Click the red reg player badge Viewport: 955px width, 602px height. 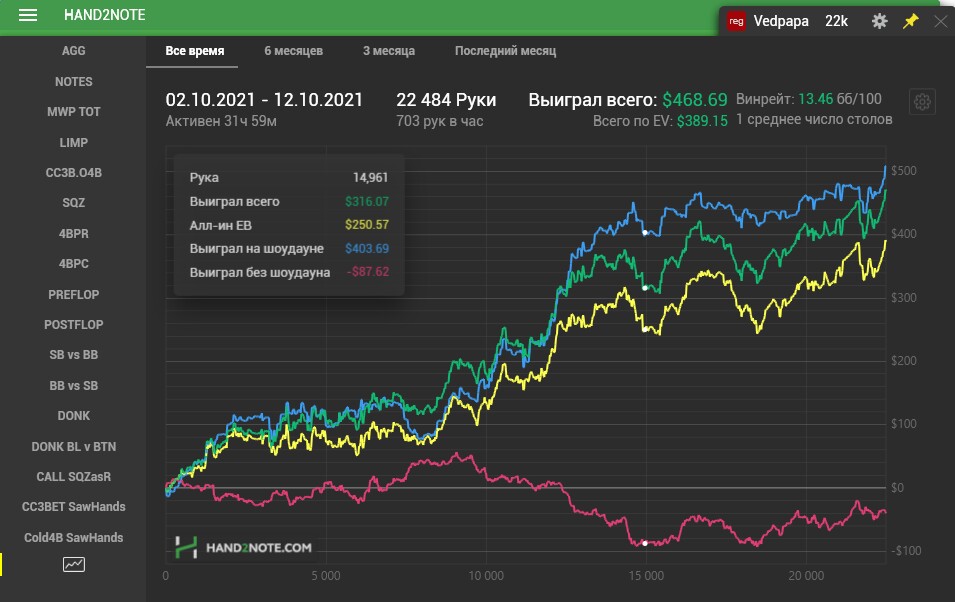[x=737, y=21]
